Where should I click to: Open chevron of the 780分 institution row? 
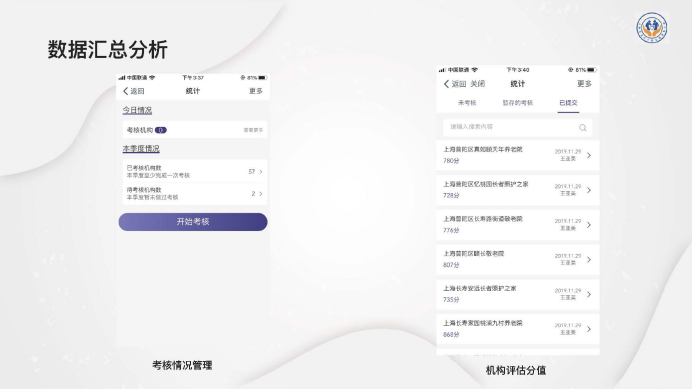(589, 156)
